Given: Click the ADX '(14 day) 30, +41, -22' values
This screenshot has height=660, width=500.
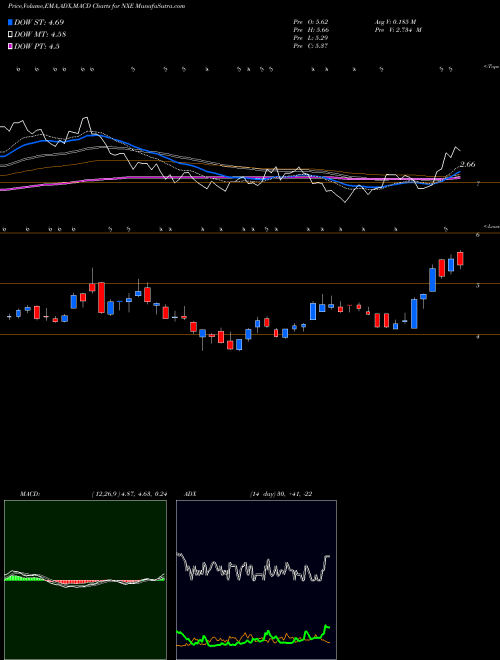Looking at the screenshot, I should click(x=281, y=494).
